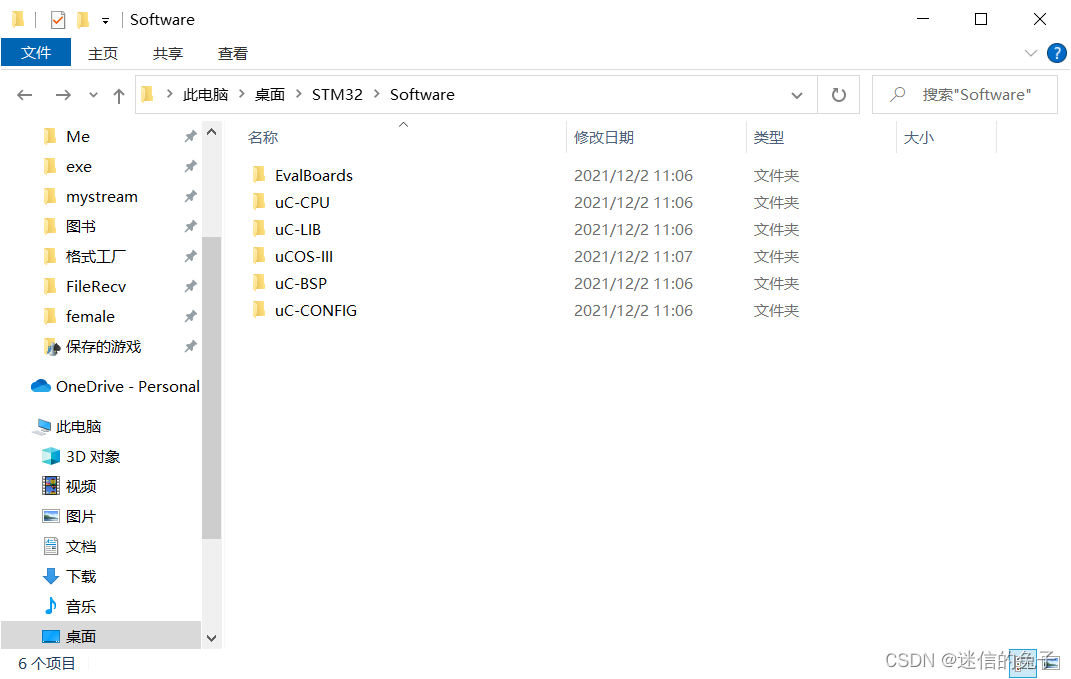Open the Me quick access folder
The height and width of the screenshot is (679, 1071).
point(78,137)
